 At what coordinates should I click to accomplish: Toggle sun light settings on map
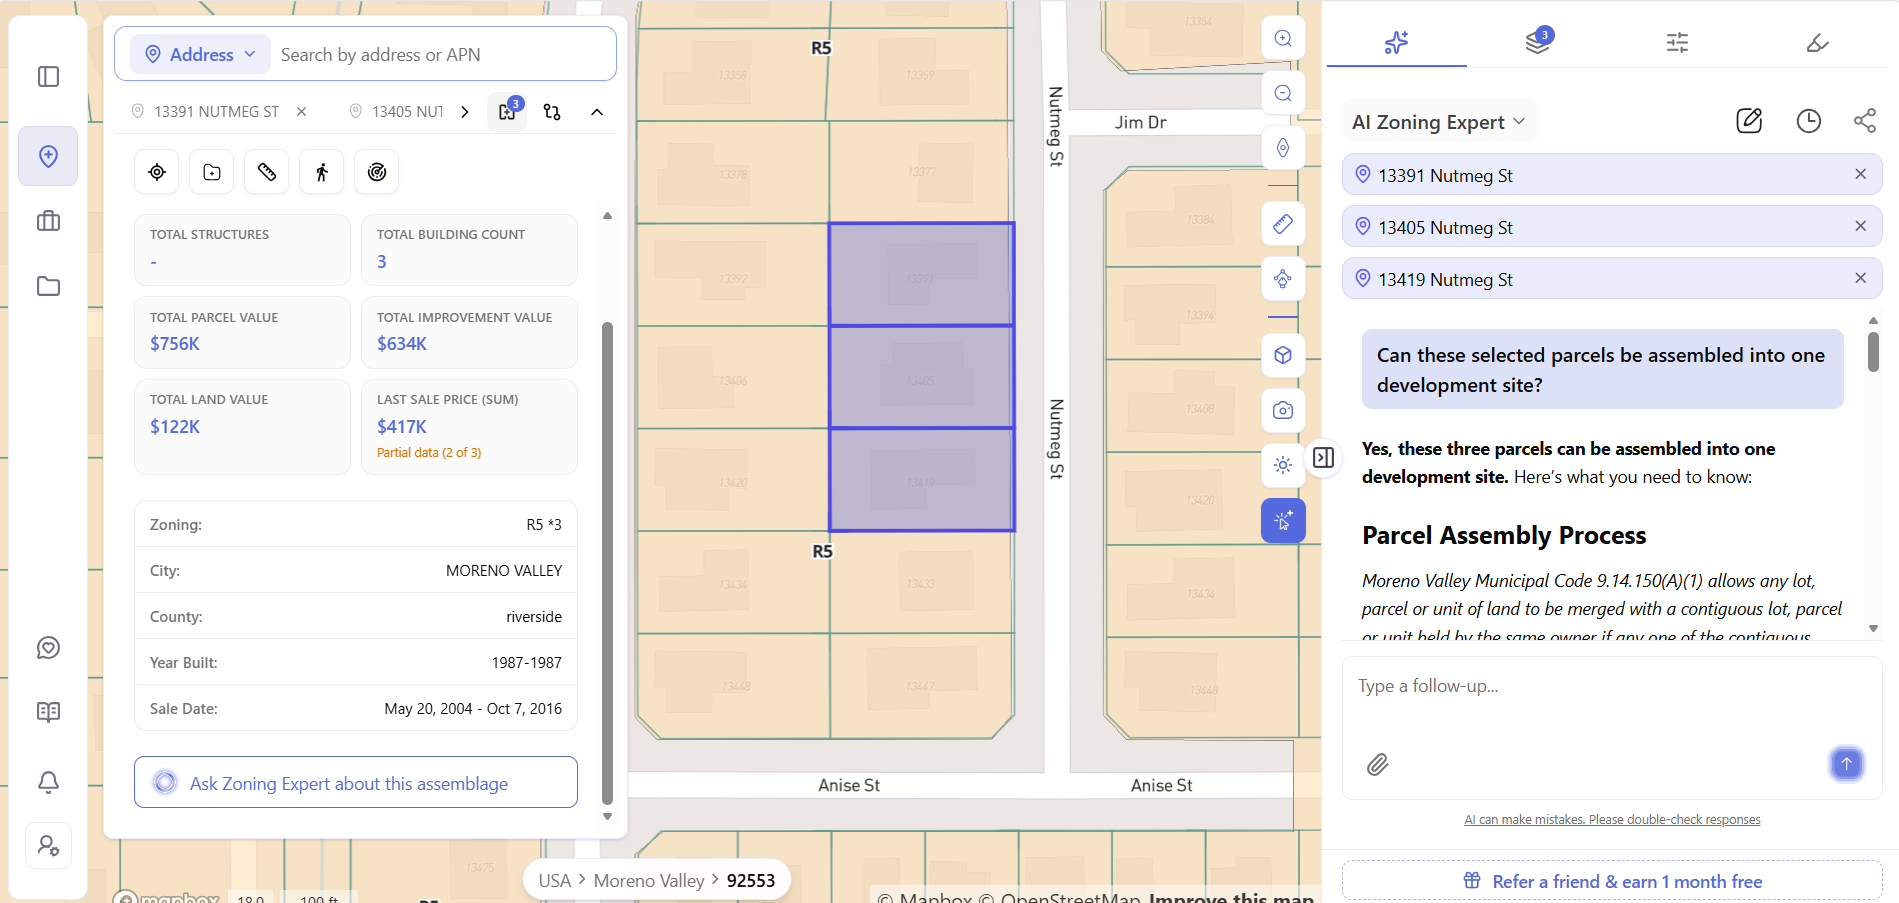coord(1283,465)
